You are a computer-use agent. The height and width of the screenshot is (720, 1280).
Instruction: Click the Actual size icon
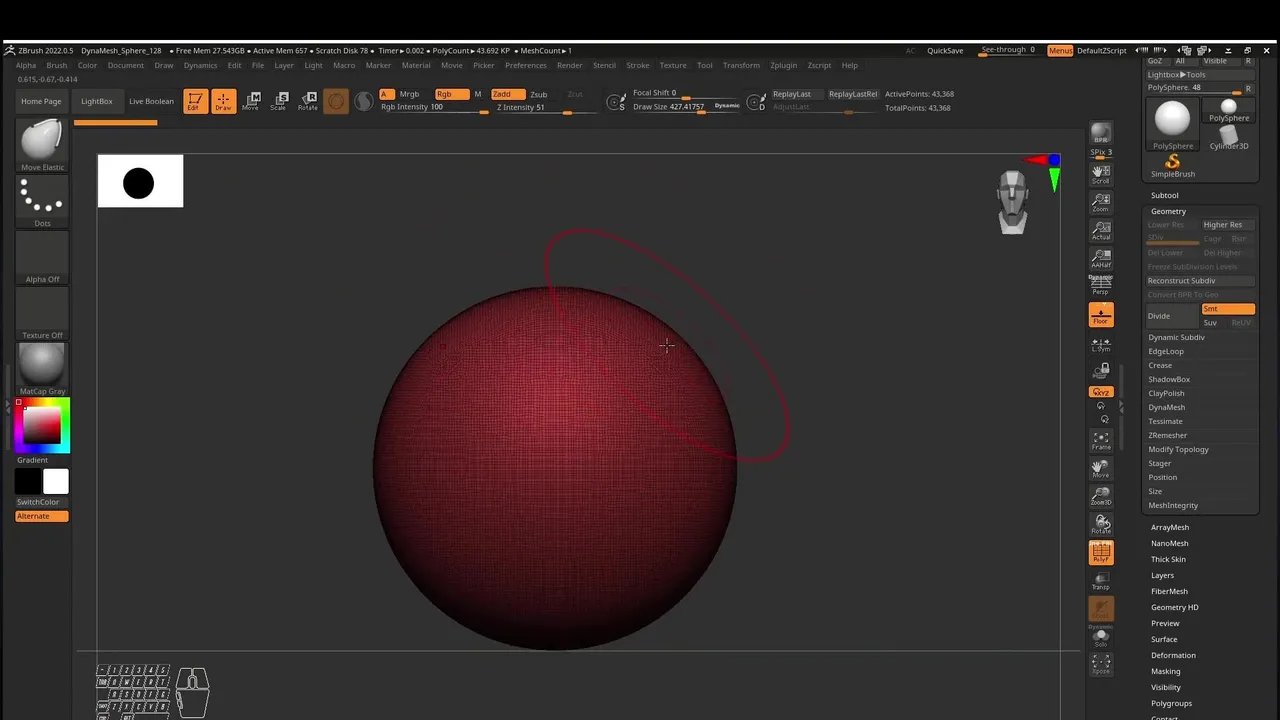[1101, 230]
